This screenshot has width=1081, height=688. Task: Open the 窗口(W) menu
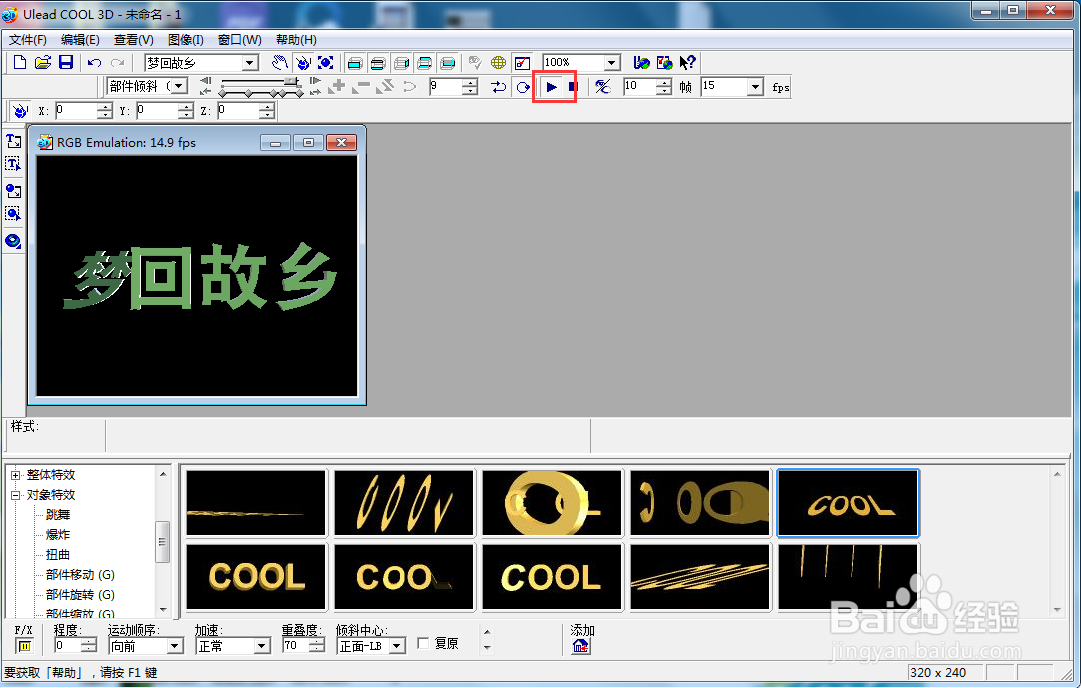(x=239, y=40)
